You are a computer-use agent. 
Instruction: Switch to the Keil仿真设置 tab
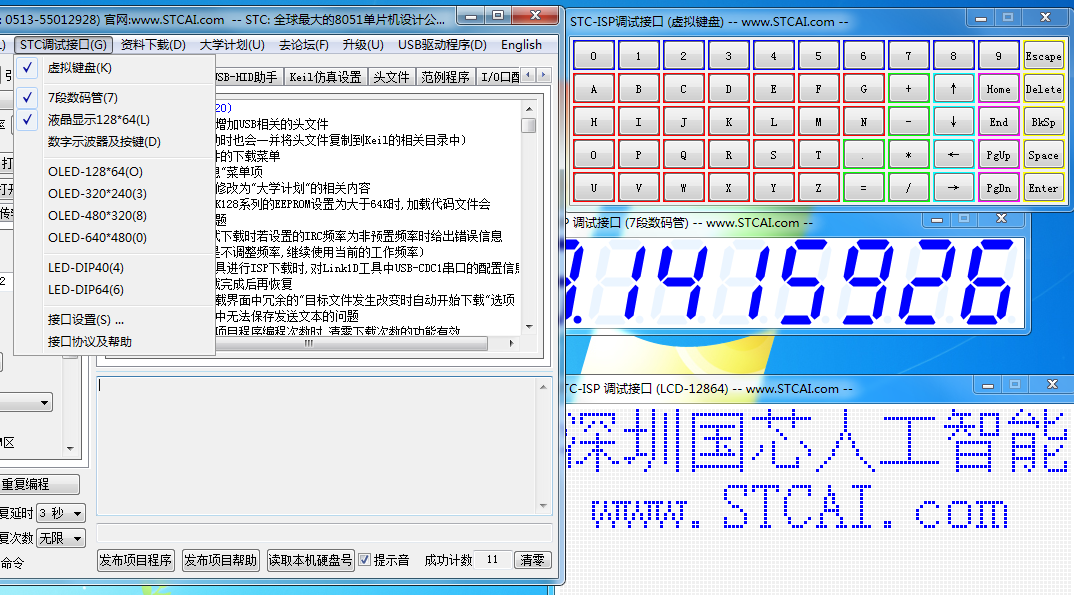coord(325,77)
